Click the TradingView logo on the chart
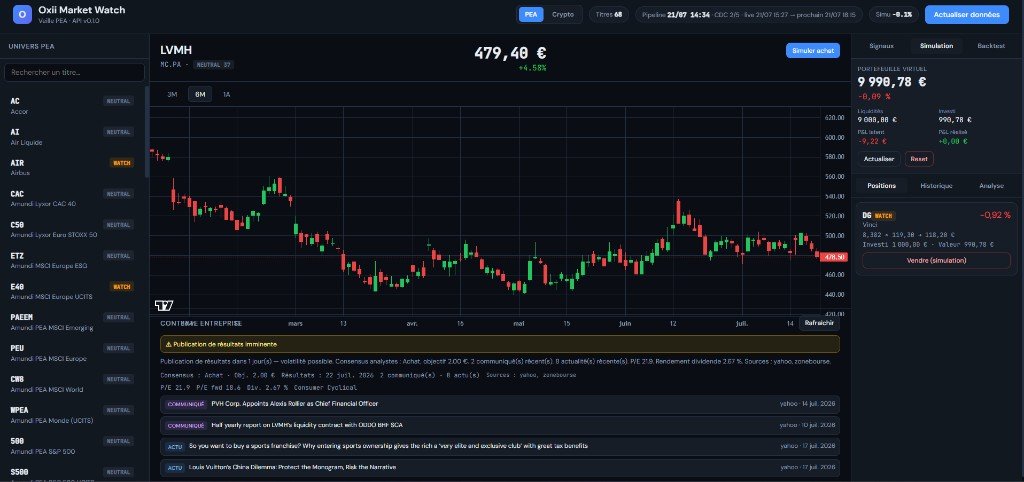Screen dimensions: 1024x482 pos(164,306)
